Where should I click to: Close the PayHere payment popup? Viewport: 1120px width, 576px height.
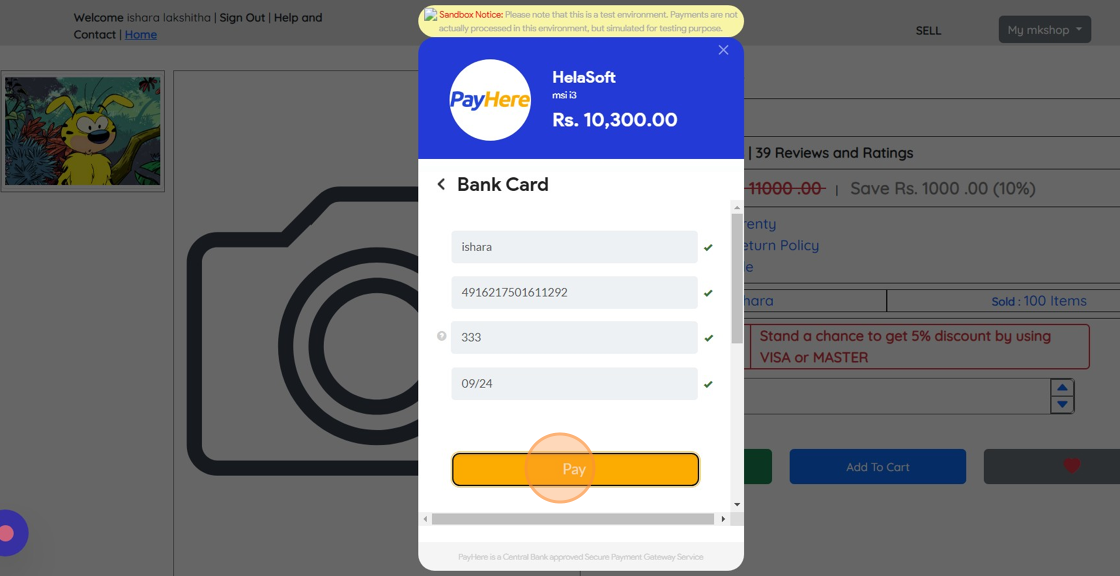[723, 50]
